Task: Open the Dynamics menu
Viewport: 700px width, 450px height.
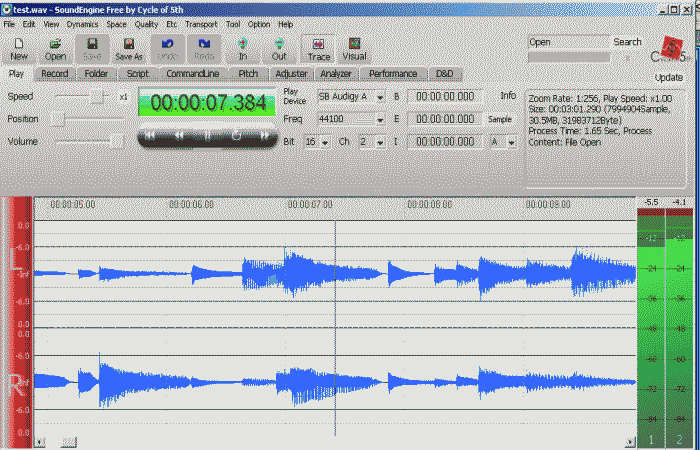Action: (83, 23)
